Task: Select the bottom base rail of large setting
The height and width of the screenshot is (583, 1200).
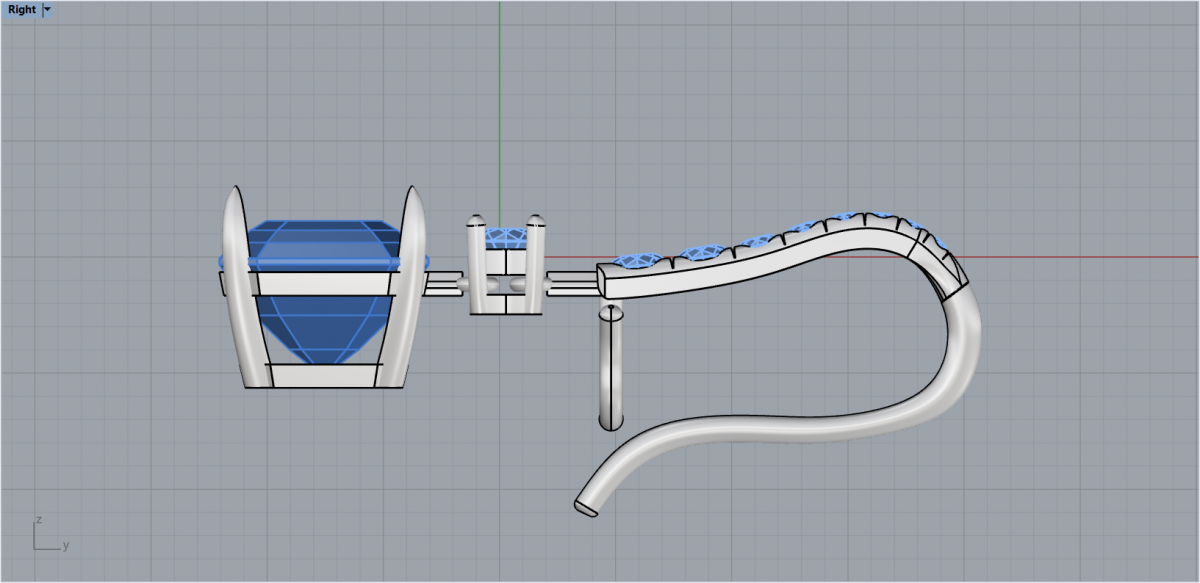Action: click(x=322, y=375)
